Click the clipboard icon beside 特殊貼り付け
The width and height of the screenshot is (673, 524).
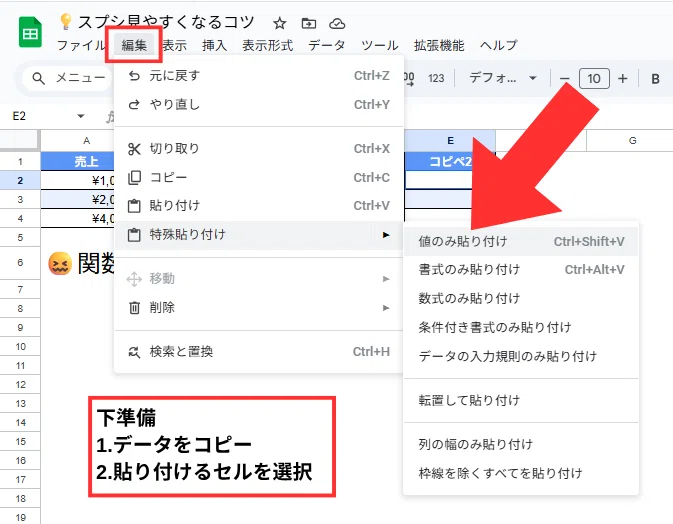[x=134, y=235]
